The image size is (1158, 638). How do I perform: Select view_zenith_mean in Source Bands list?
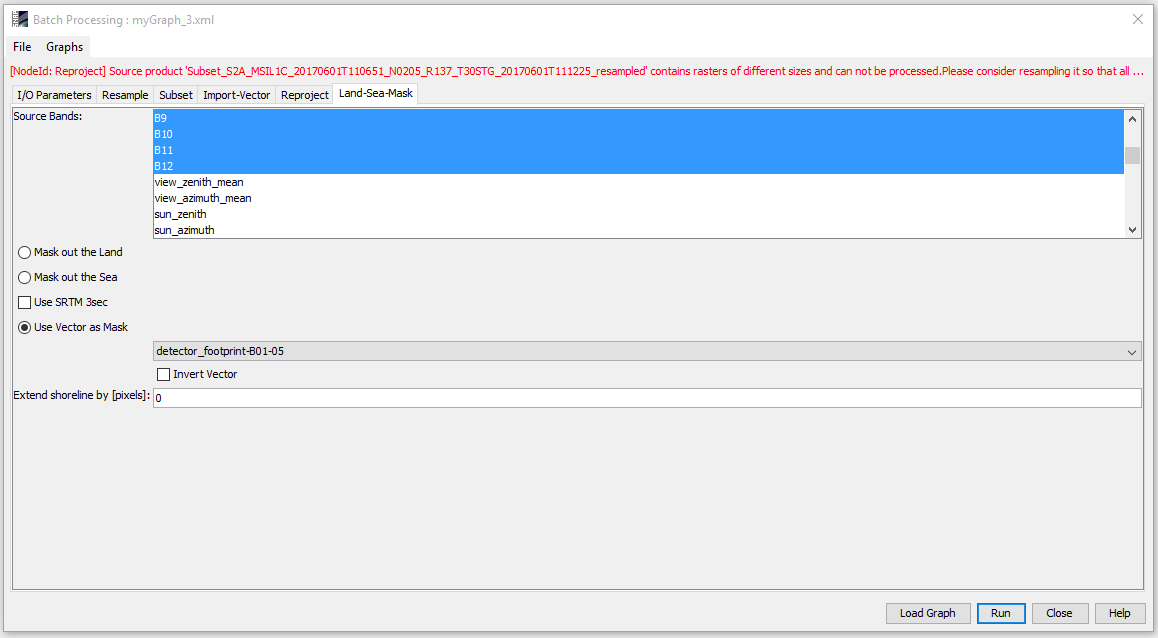click(x=638, y=182)
